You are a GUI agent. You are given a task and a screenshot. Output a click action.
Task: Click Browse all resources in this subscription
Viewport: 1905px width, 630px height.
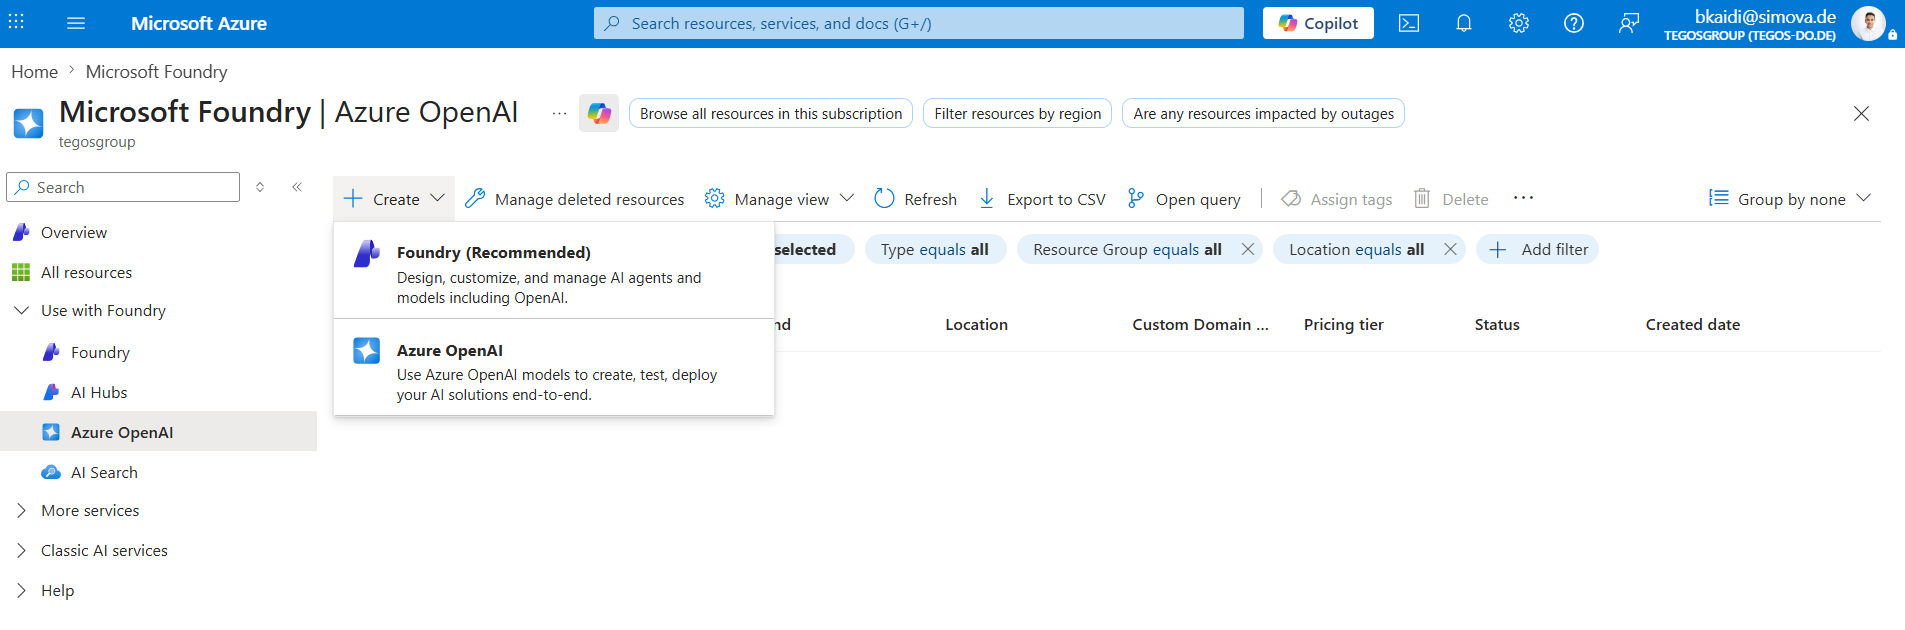click(x=771, y=114)
